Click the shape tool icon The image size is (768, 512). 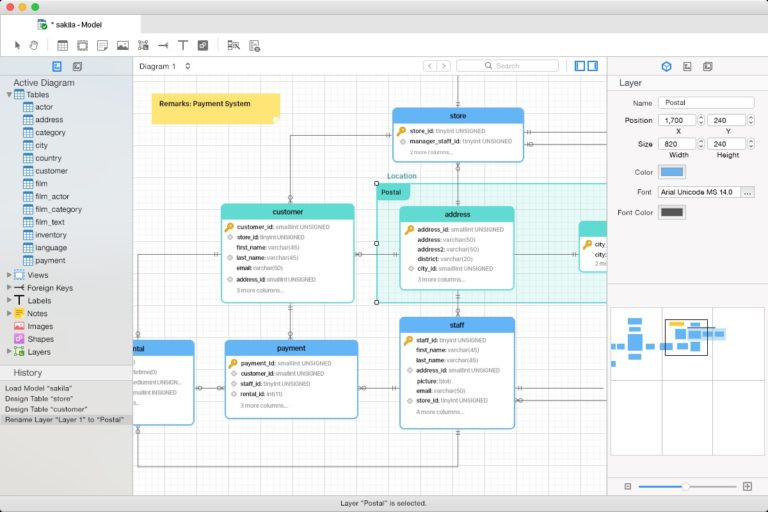click(x=203, y=45)
